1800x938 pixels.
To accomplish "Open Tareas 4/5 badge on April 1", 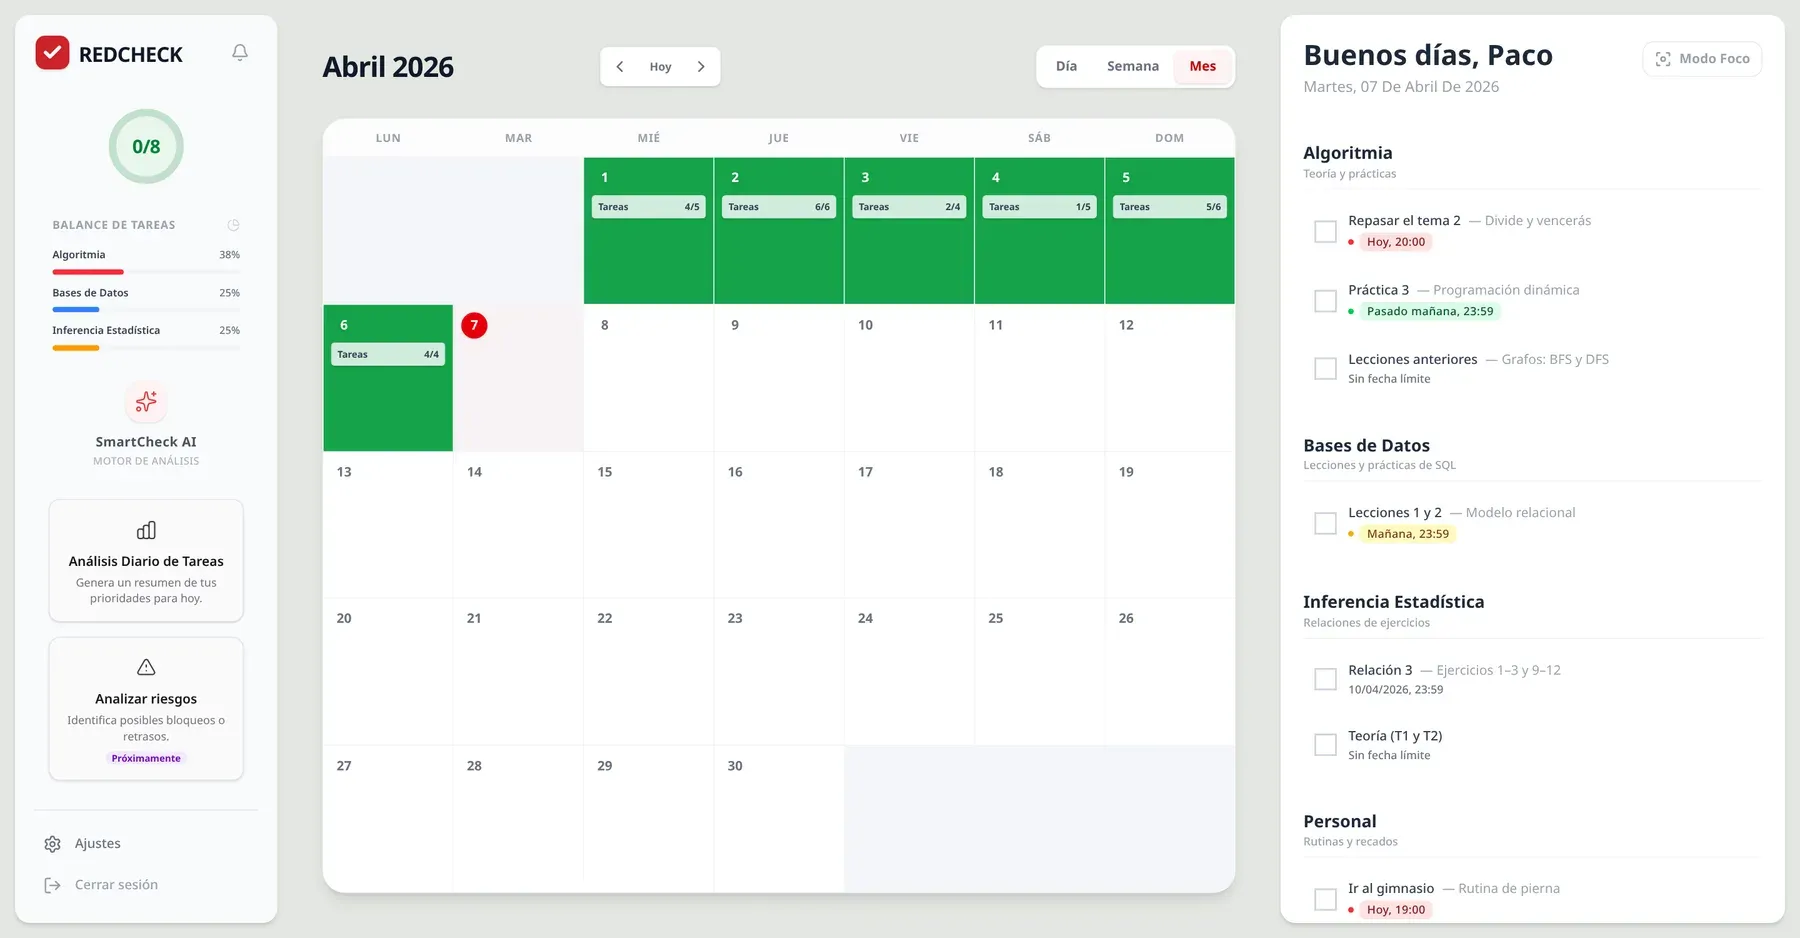I will (x=649, y=207).
